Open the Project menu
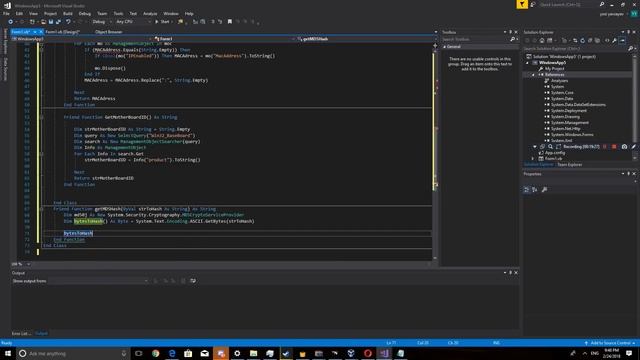 pos(50,13)
